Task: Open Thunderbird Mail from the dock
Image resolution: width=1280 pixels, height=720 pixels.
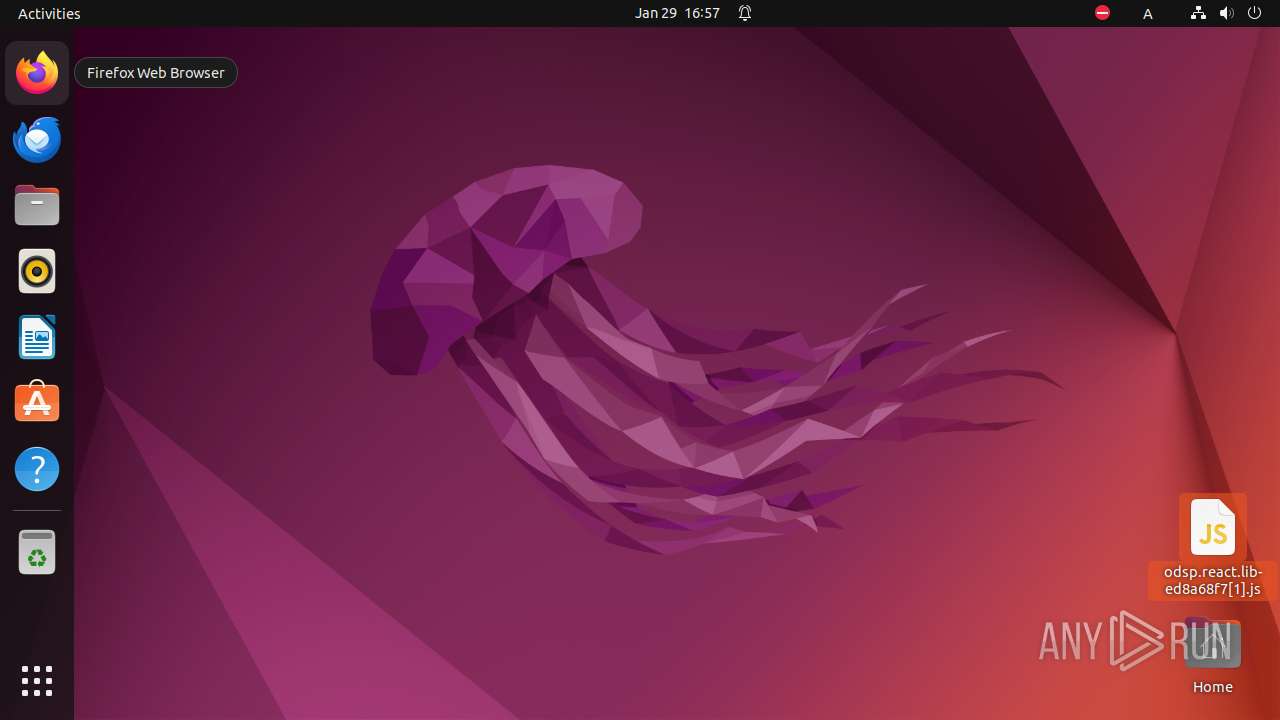Action: coord(37,139)
